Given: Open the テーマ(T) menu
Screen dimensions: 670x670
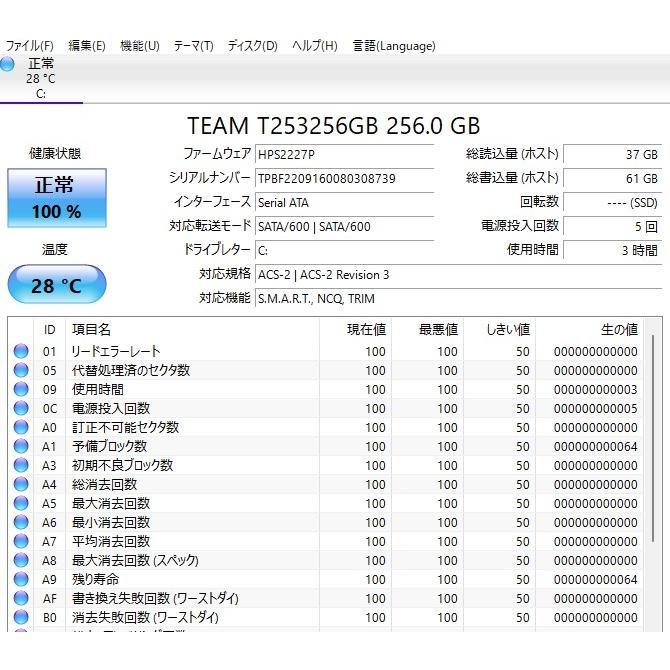Looking at the screenshot, I should tap(193, 45).
